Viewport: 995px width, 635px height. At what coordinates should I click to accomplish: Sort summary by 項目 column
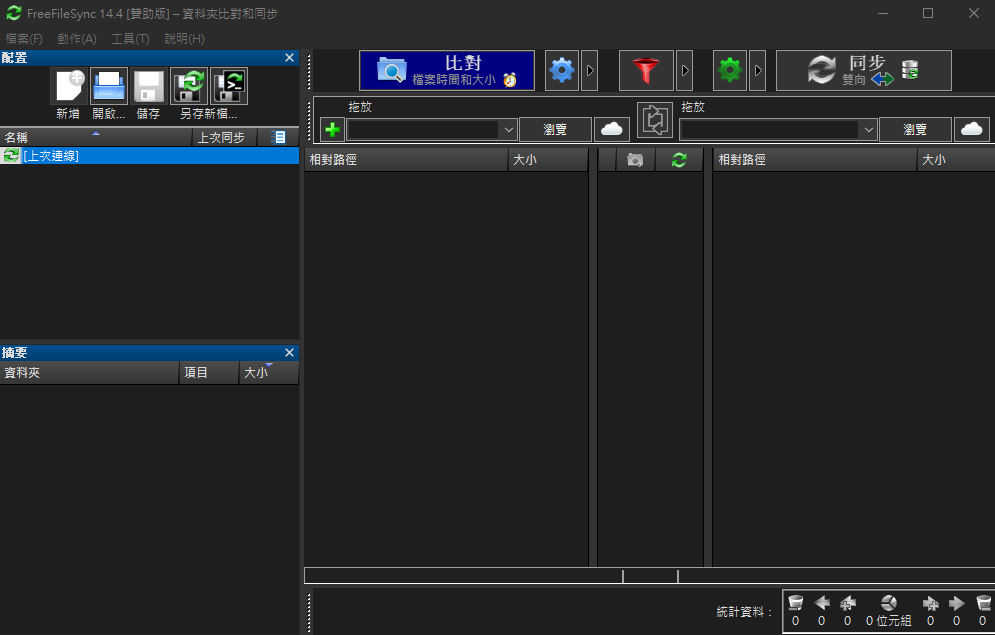[209, 372]
